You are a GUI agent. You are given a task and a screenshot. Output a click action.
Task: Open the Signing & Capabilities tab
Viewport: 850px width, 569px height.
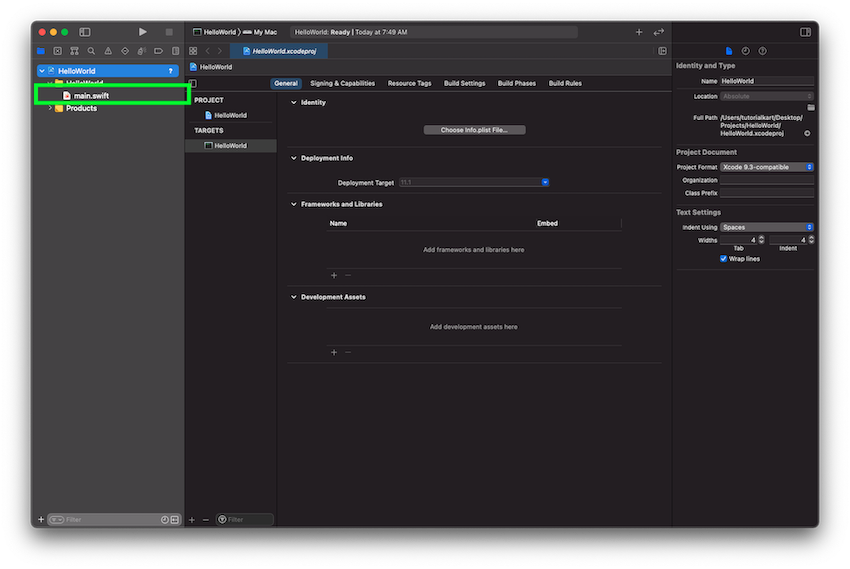click(x=342, y=83)
